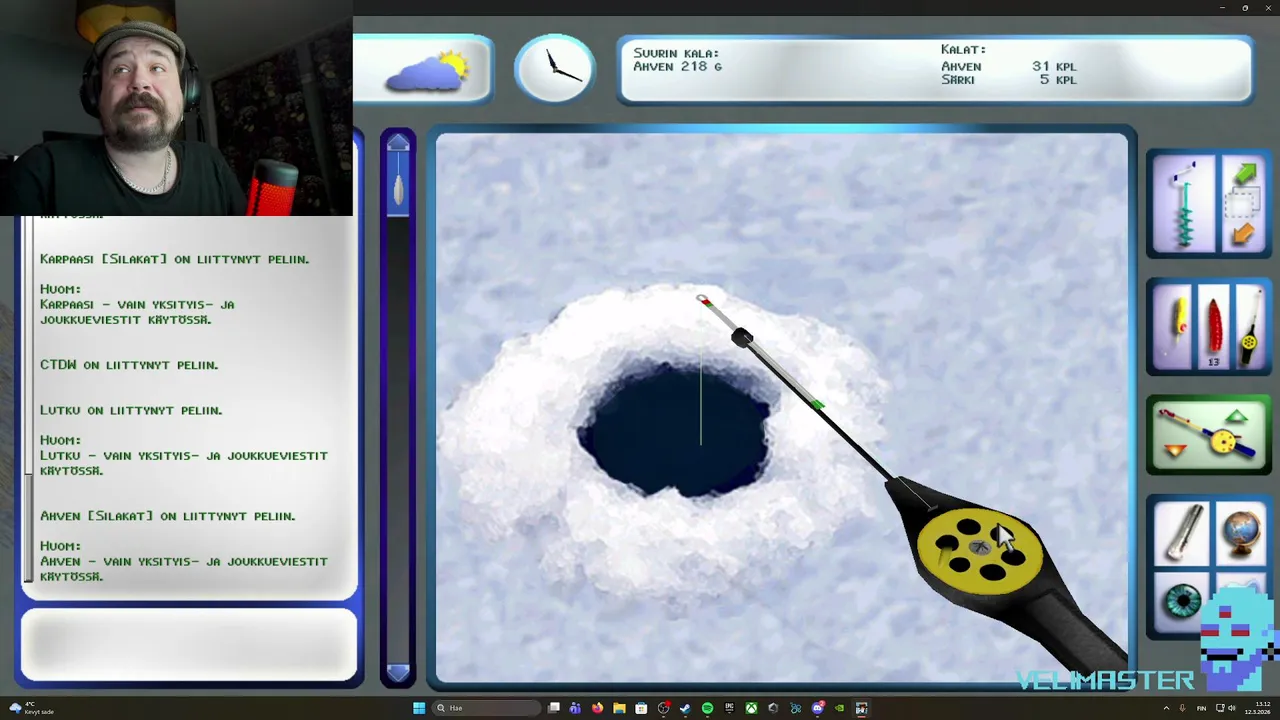Click 'CTDW on liittynyt peliin.' message
This screenshot has width=1280, height=720.
tap(129, 365)
